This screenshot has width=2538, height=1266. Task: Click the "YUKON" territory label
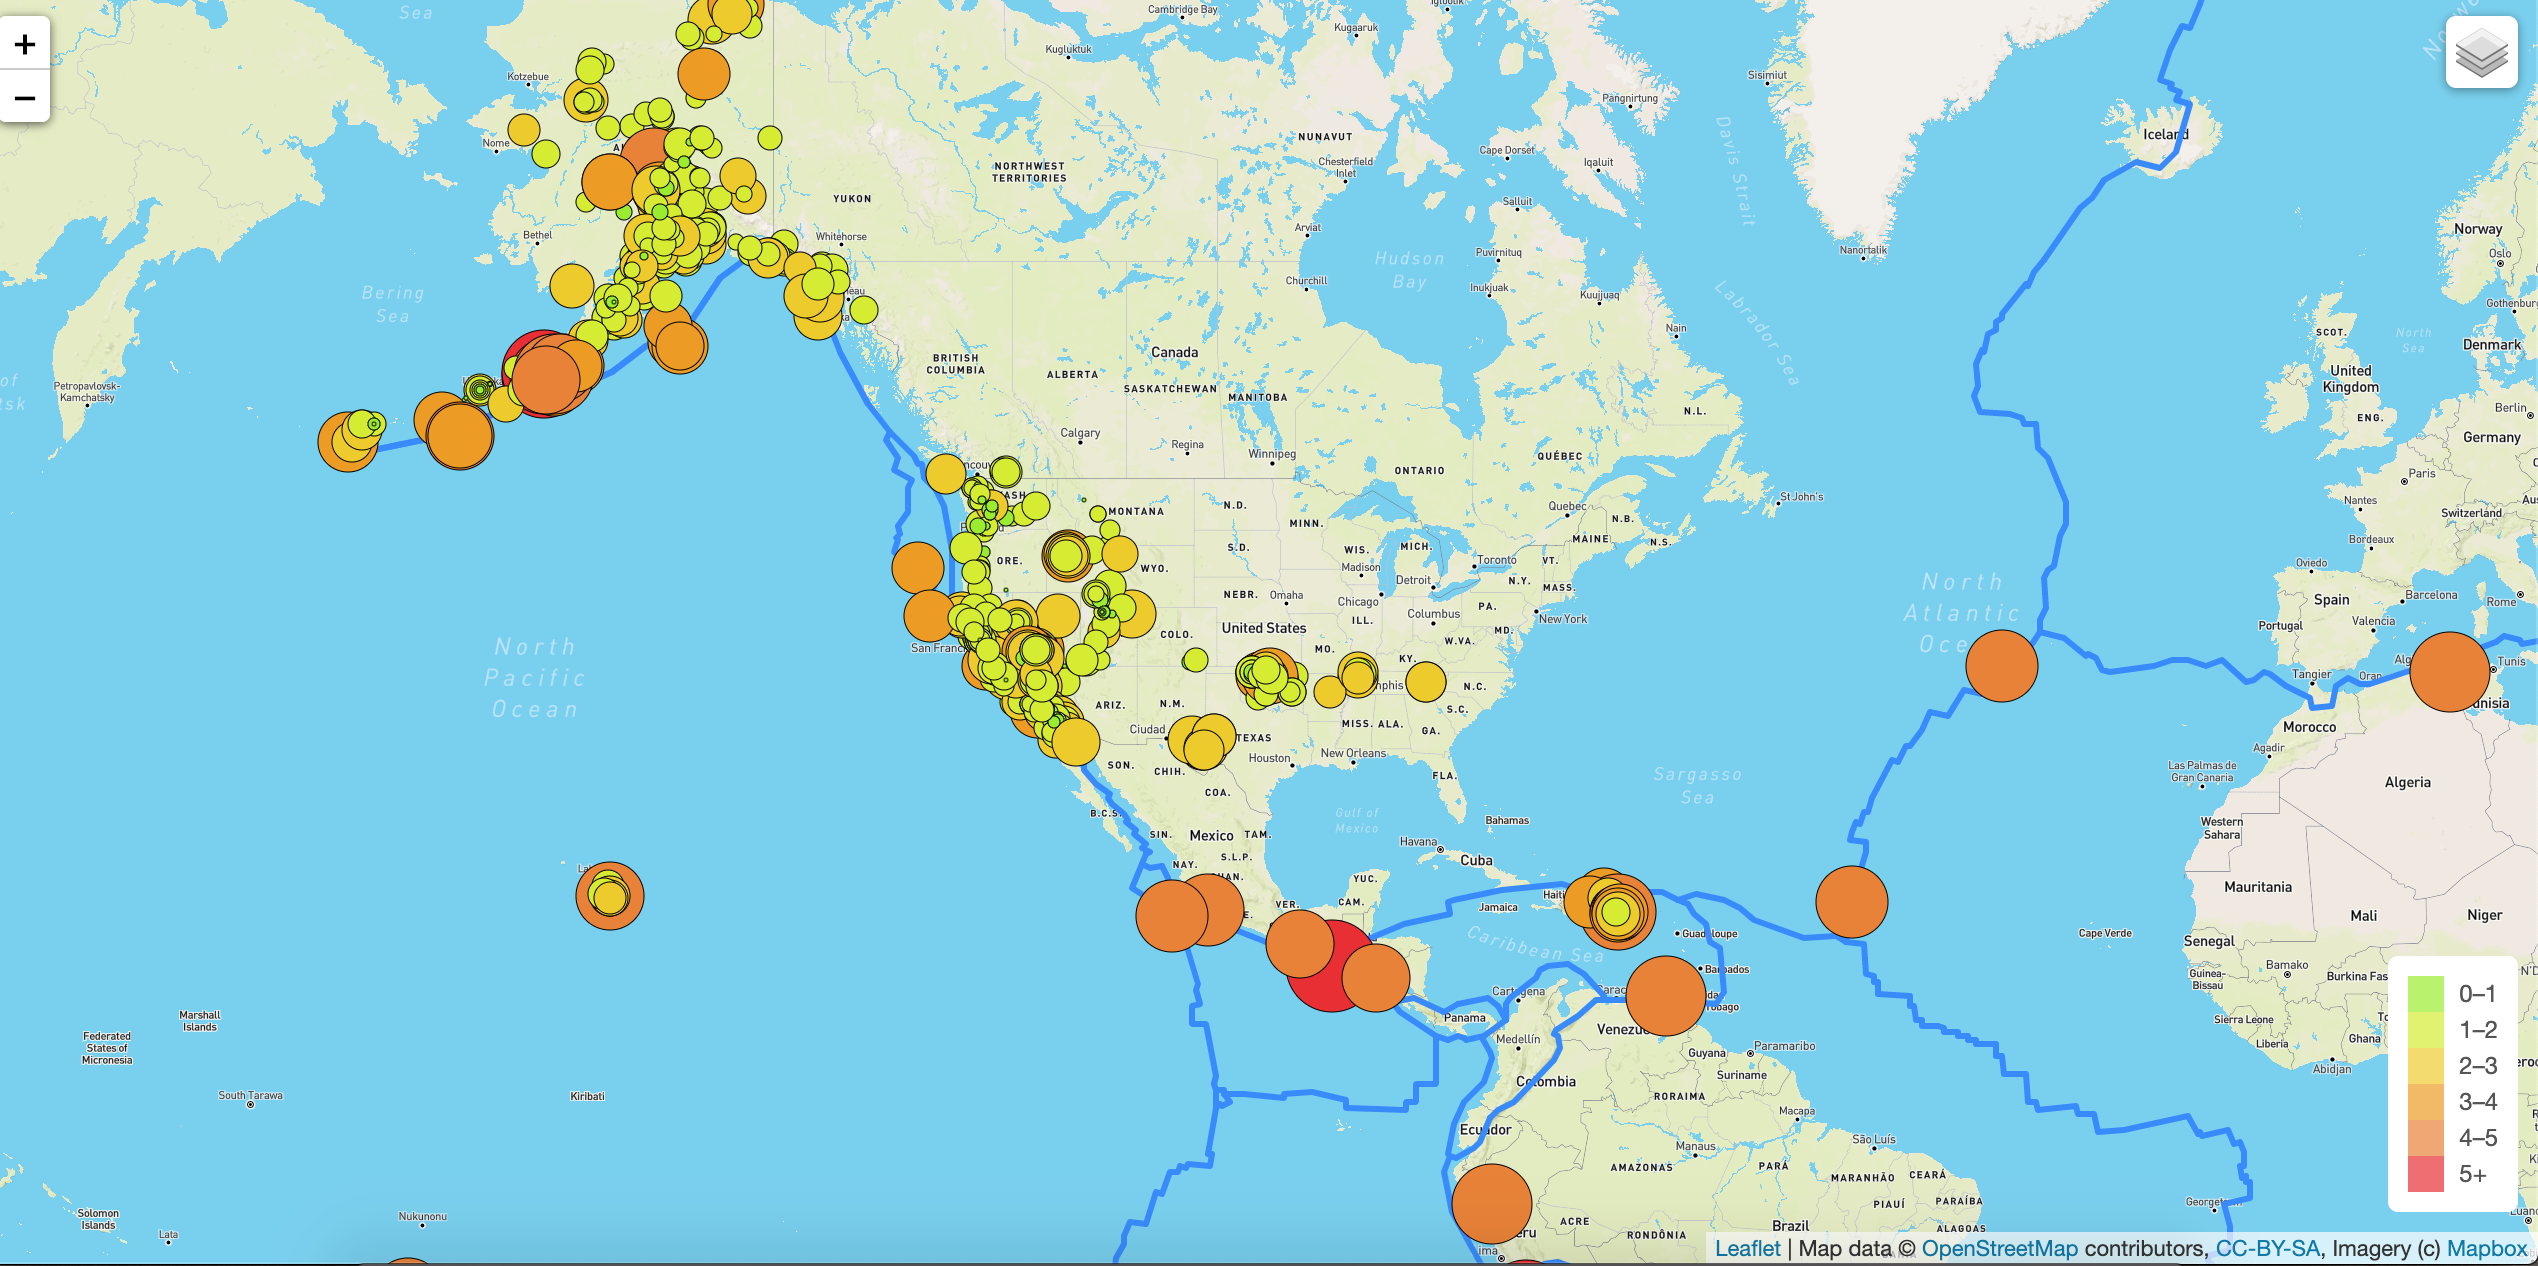[x=852, y=199]
